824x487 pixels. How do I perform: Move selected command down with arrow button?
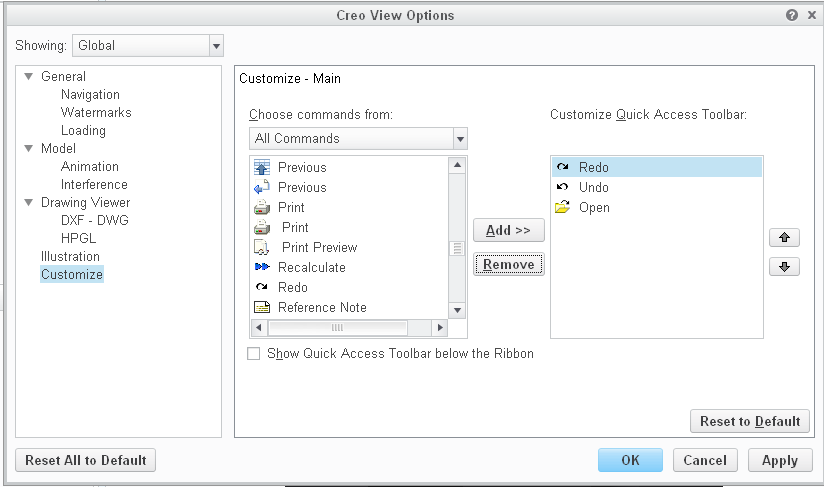click(x=784, y=267)
